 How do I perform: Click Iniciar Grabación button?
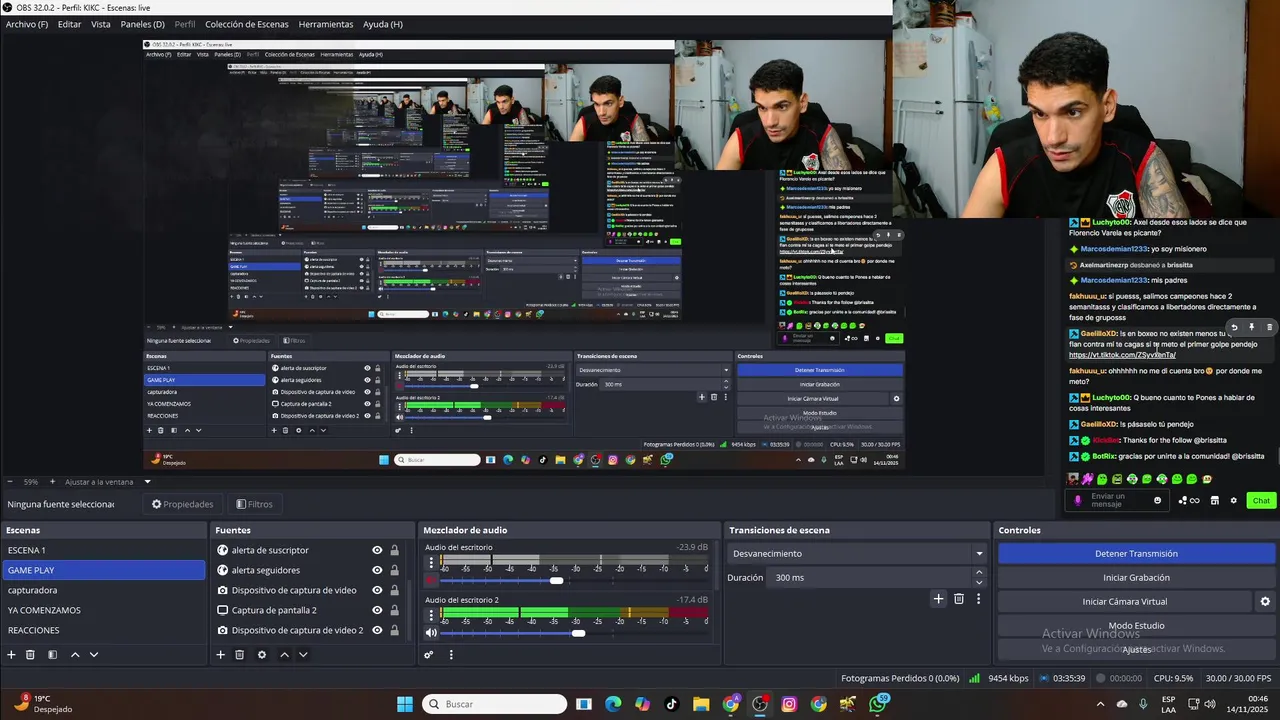(1136, 577)
